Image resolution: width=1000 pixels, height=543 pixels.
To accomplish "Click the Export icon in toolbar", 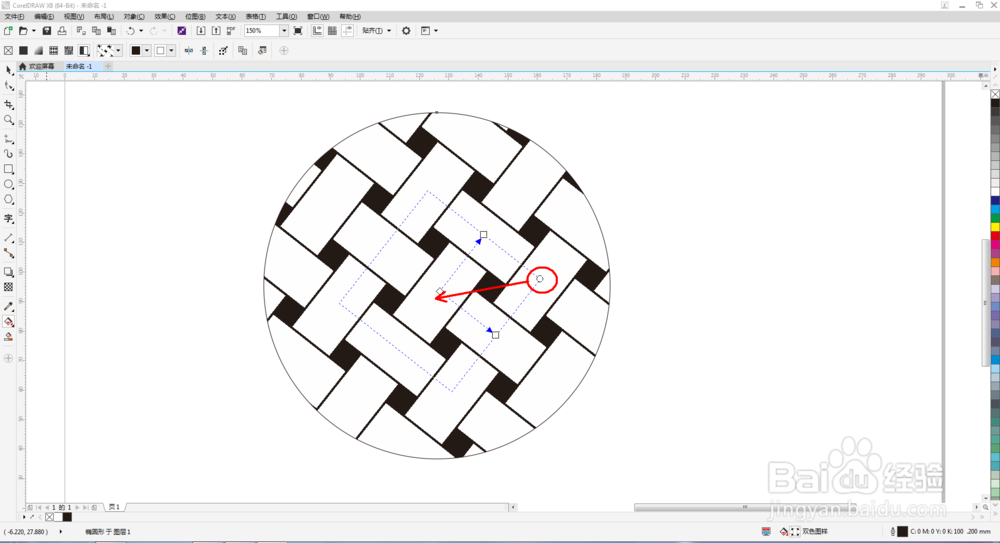I will 216,31.
